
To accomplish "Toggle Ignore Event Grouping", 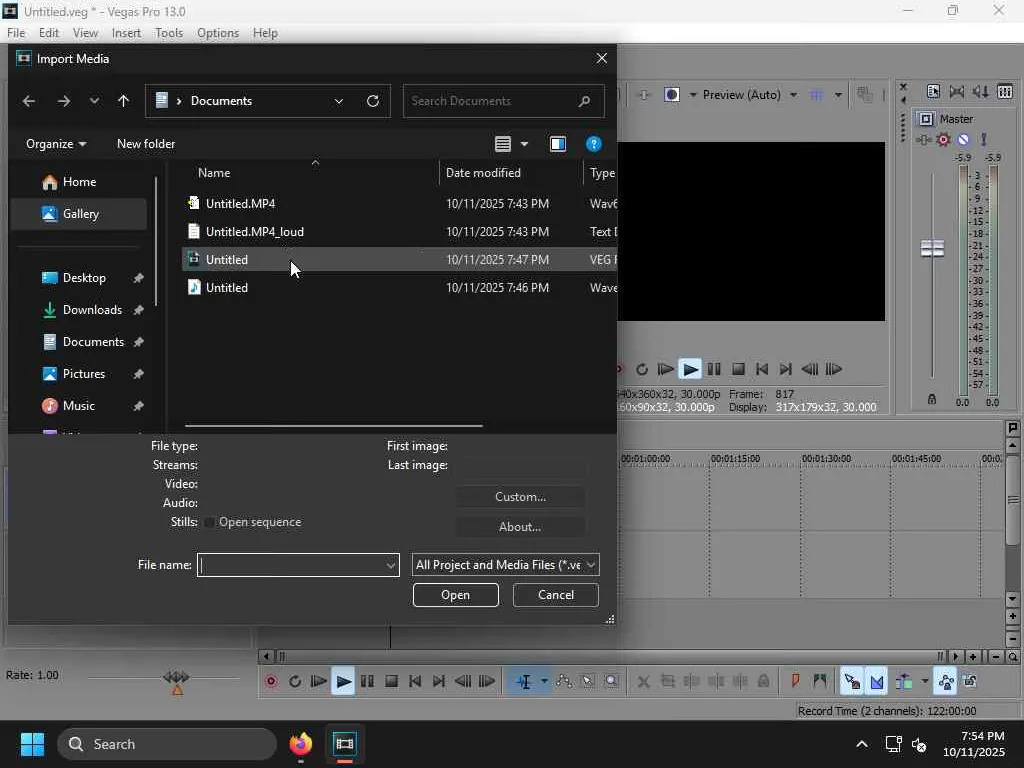I will tap(970, 682).
